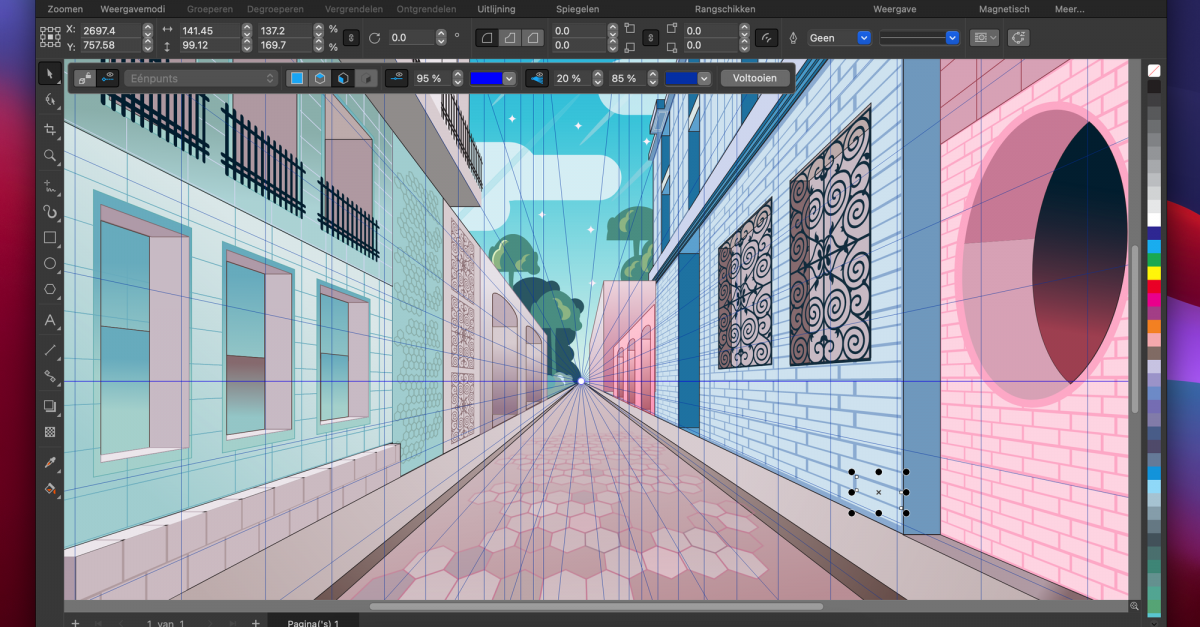The height and width of the screenshot is (627, 1200).
Task: Select the Rectangle tool
Action: pyautogui.click(x=50, y=238)
